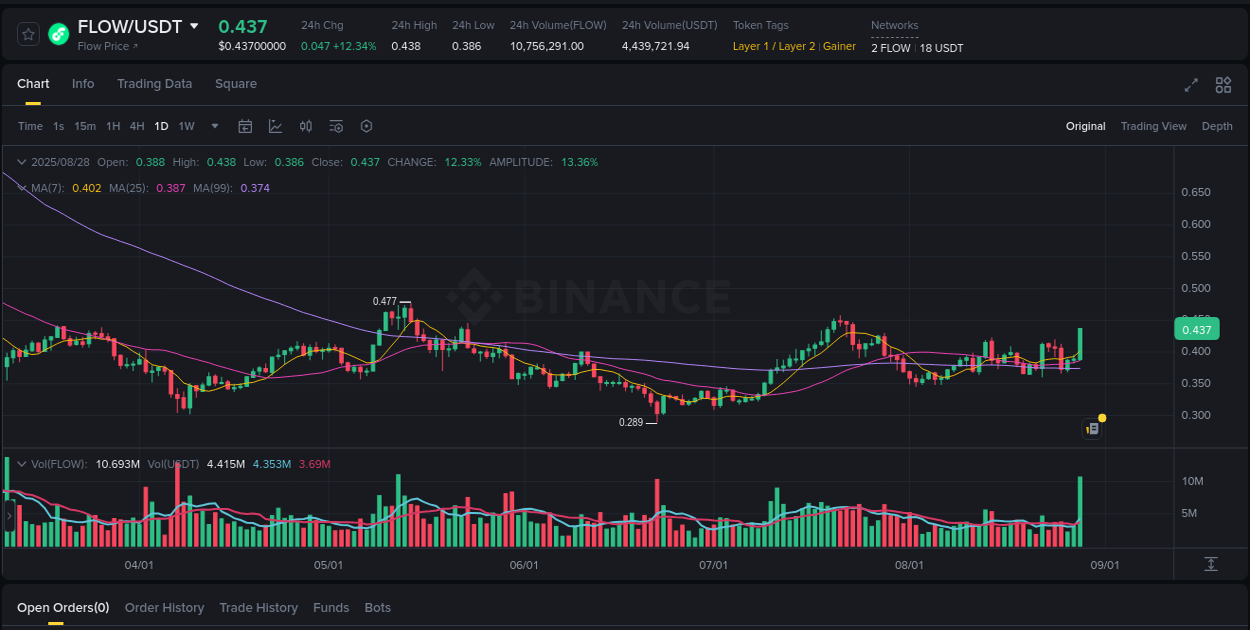Screen dimensions: 1250x630
Task: Select the 1W timeframe
Action: [186, 126]
